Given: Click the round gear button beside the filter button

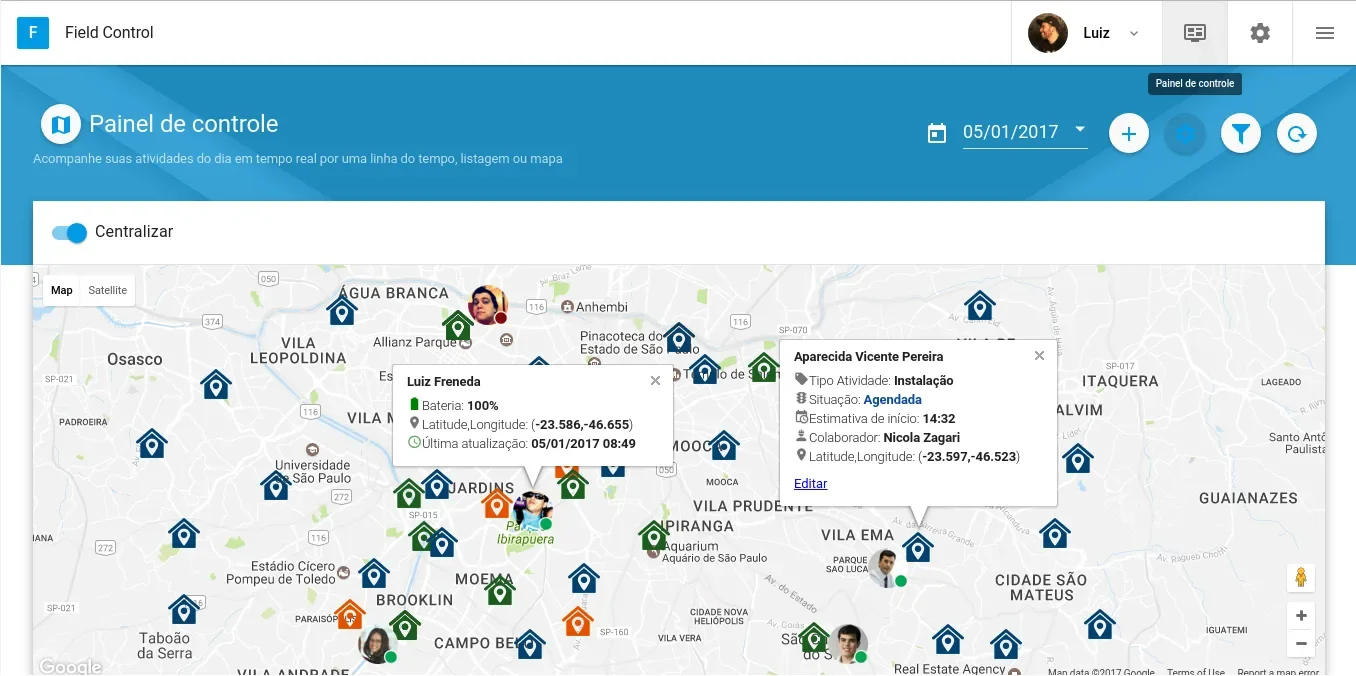Looking at the screenshot, I should tap(1185, 133).
